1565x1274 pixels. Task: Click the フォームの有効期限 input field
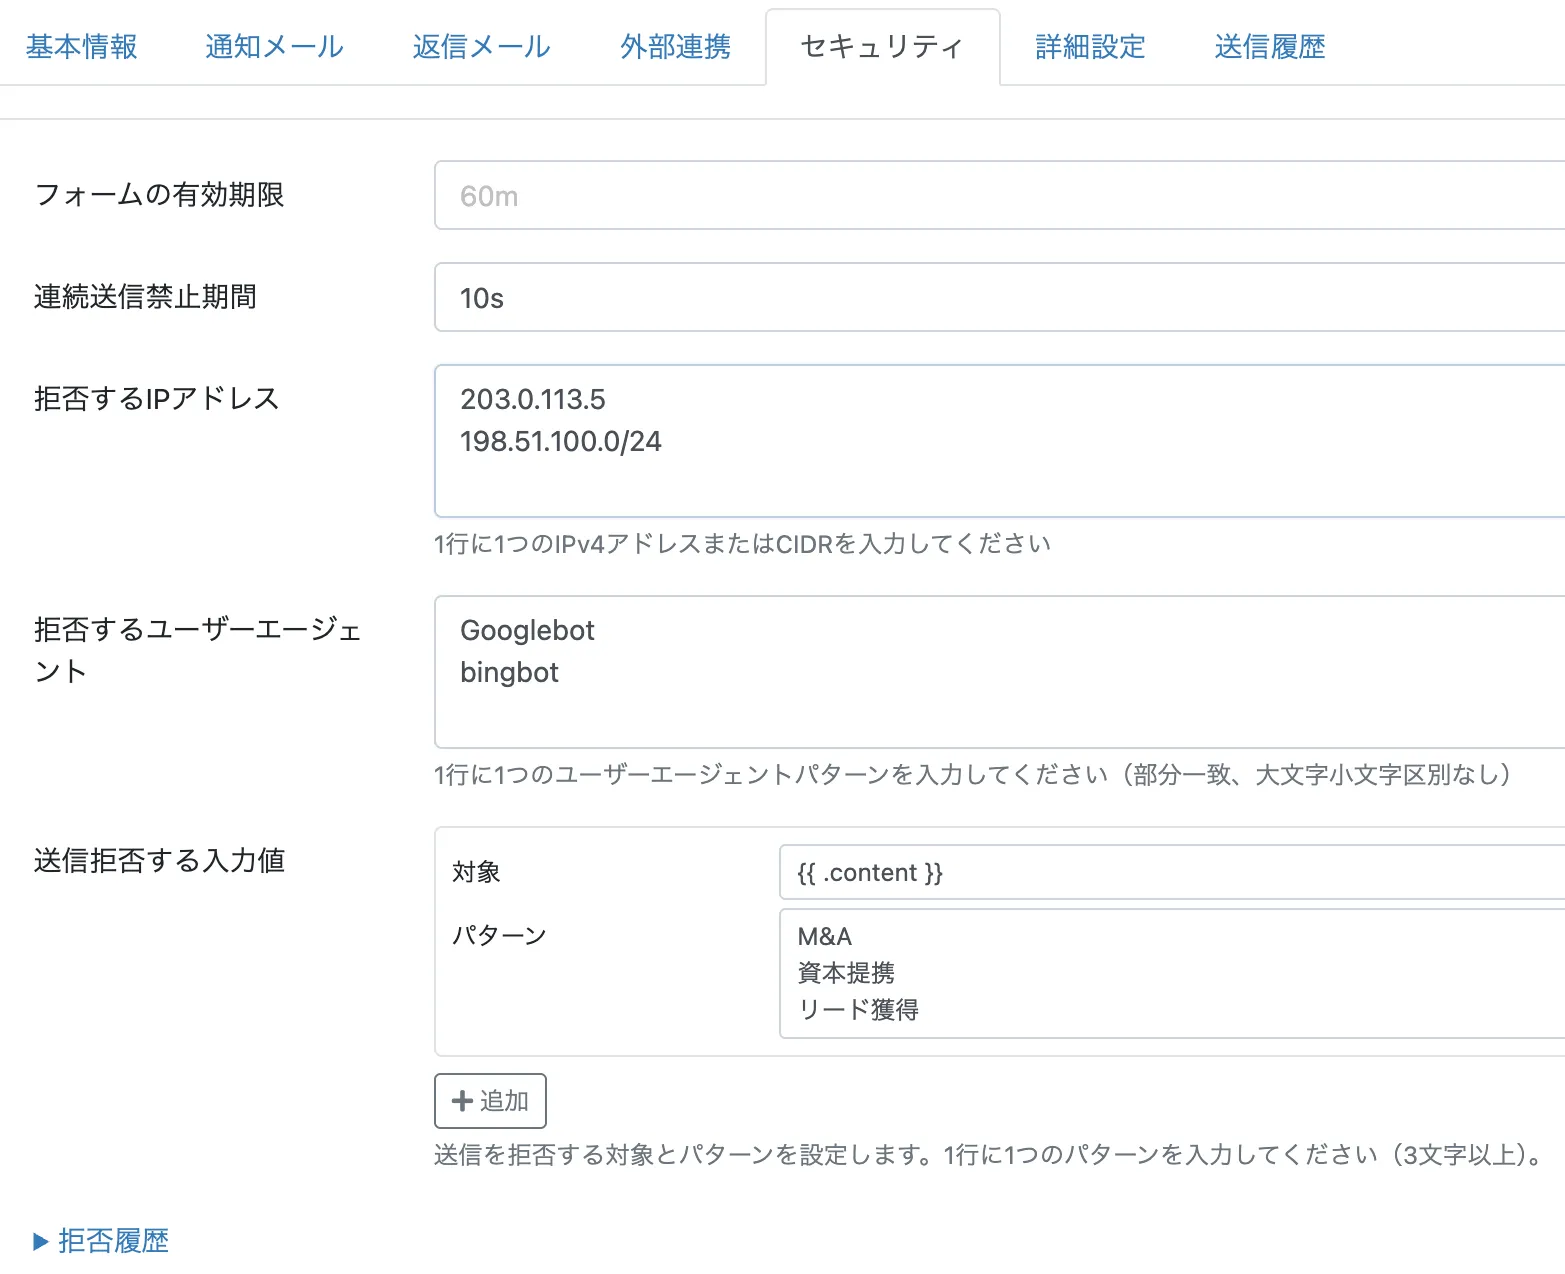(x=1000, y=196)
